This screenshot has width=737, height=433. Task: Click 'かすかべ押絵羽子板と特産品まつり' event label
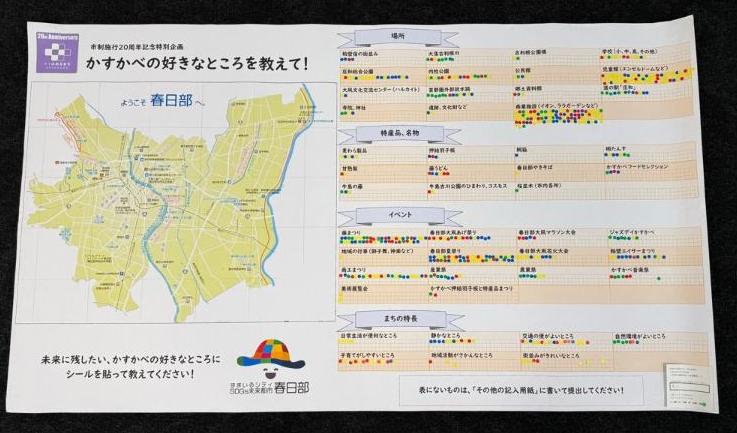point(471,288)
